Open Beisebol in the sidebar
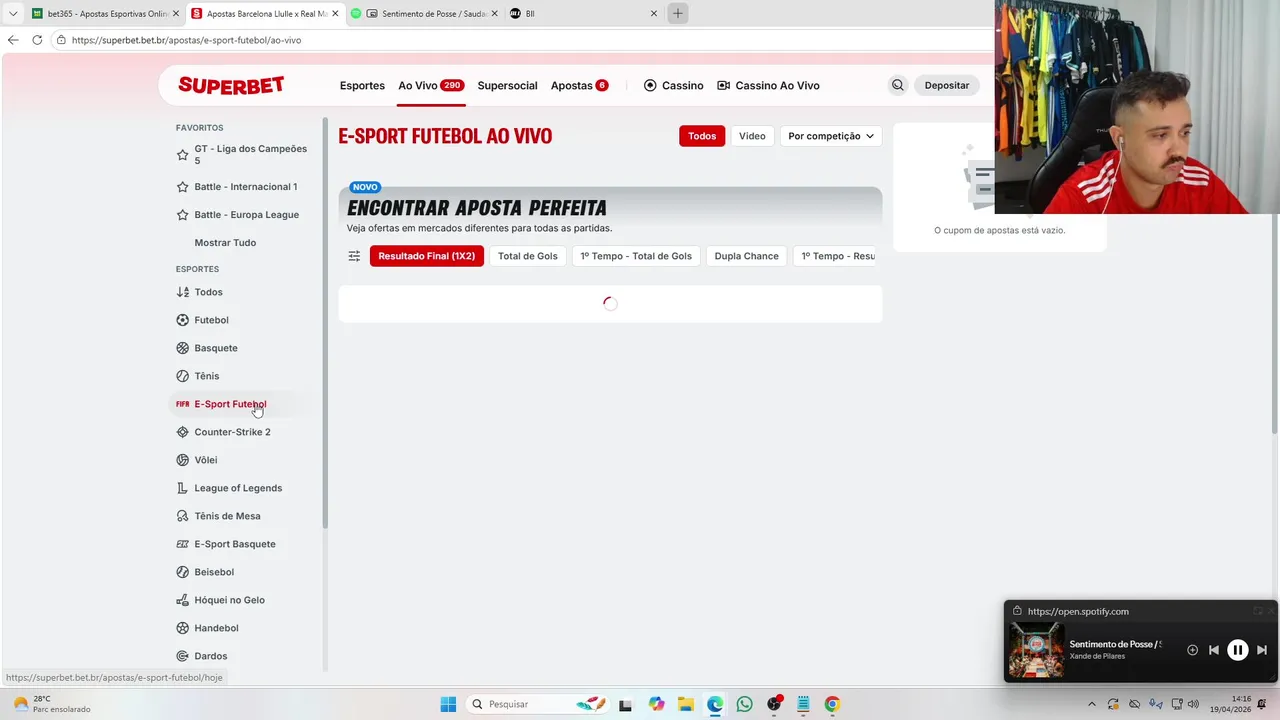 214,572
